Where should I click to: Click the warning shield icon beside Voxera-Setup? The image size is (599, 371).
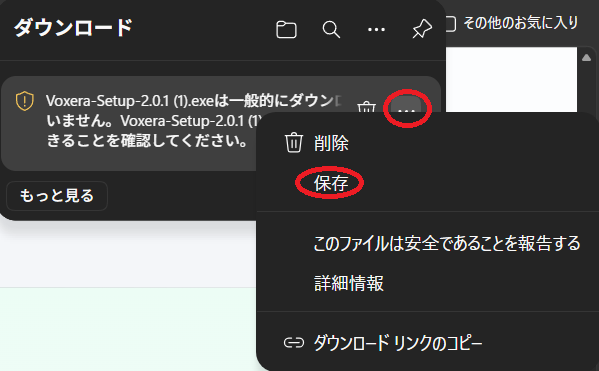click(x=25, y=101)
